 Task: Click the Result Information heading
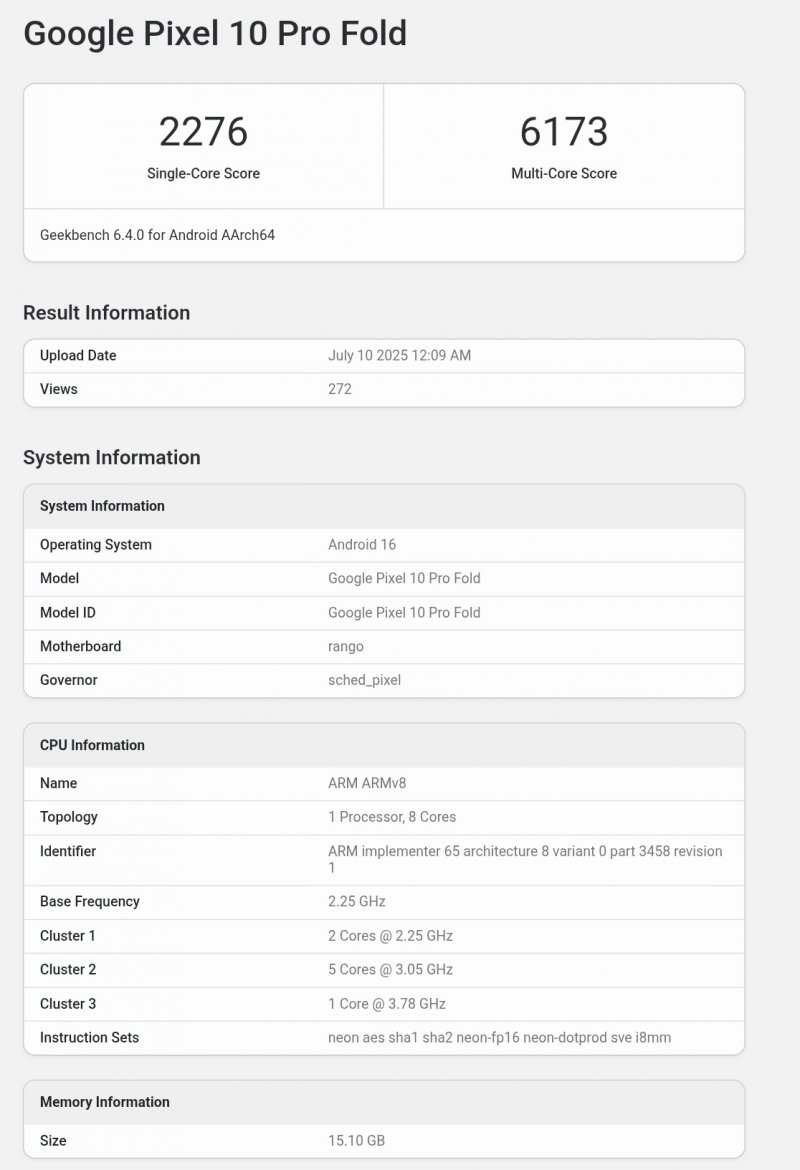click(107, 313)
